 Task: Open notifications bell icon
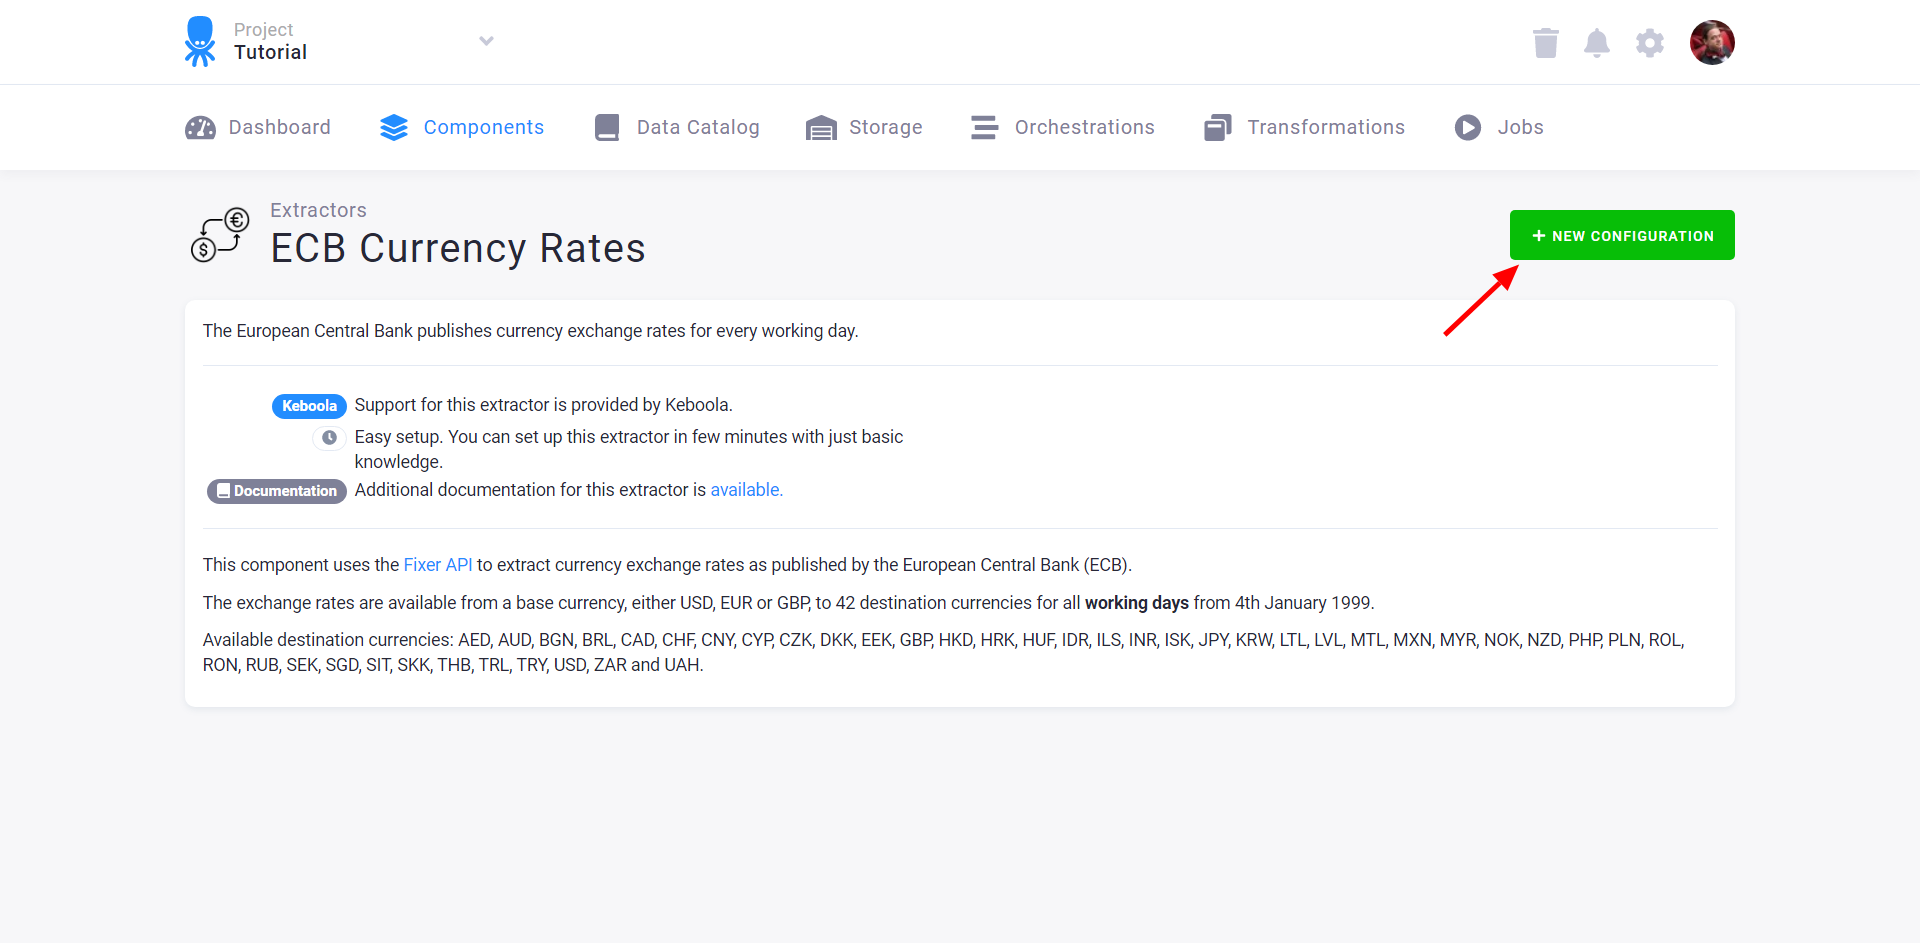[x=1597, y=43]
